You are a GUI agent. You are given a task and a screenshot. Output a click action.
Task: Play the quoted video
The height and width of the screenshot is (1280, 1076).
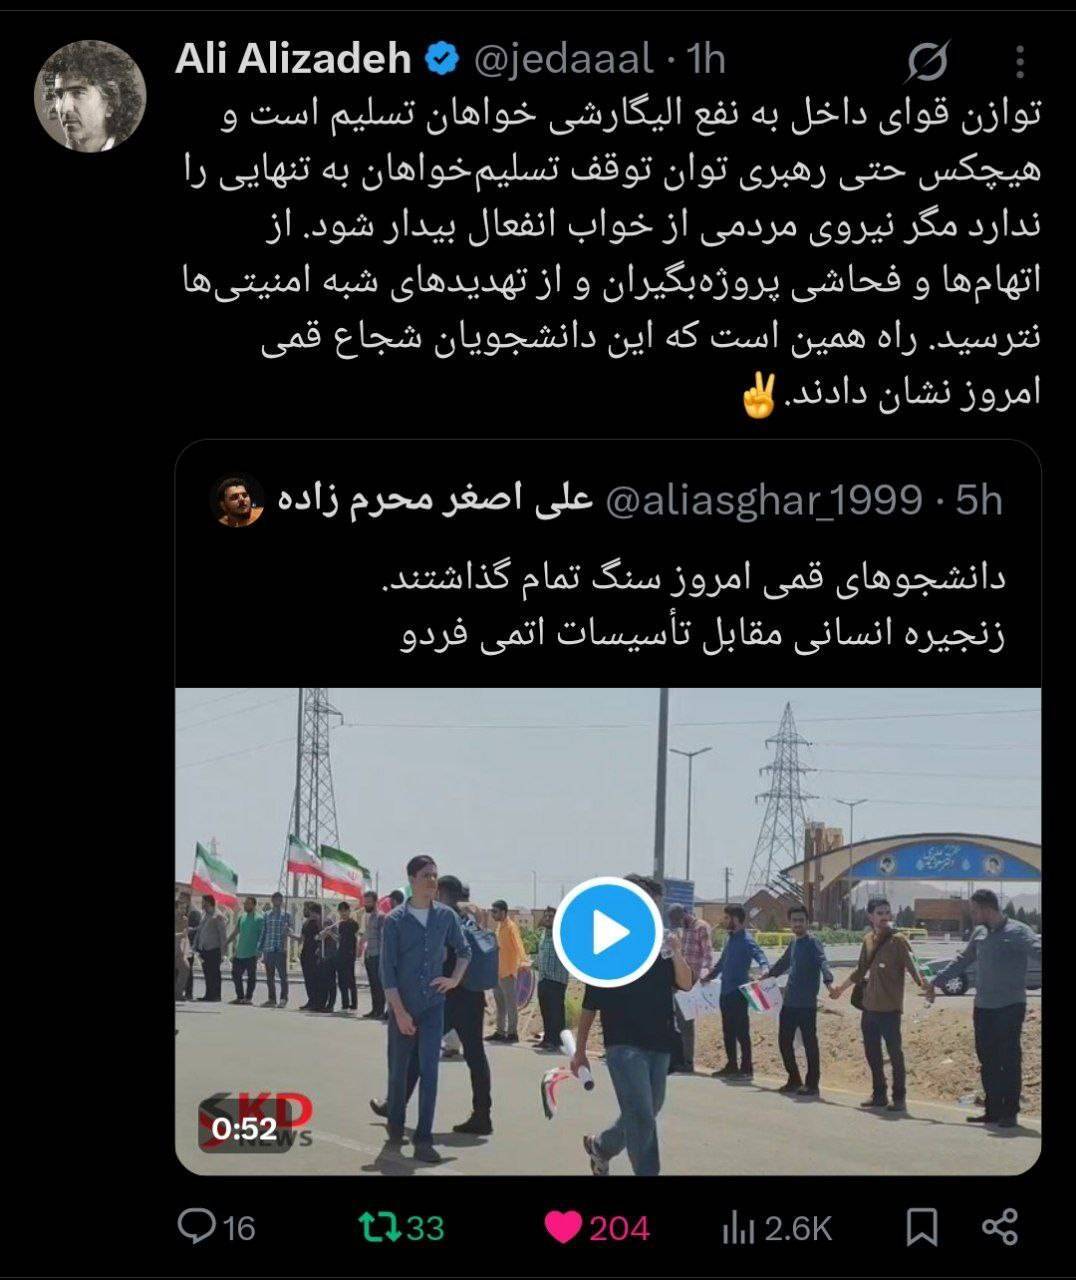(x=607, y=931)
